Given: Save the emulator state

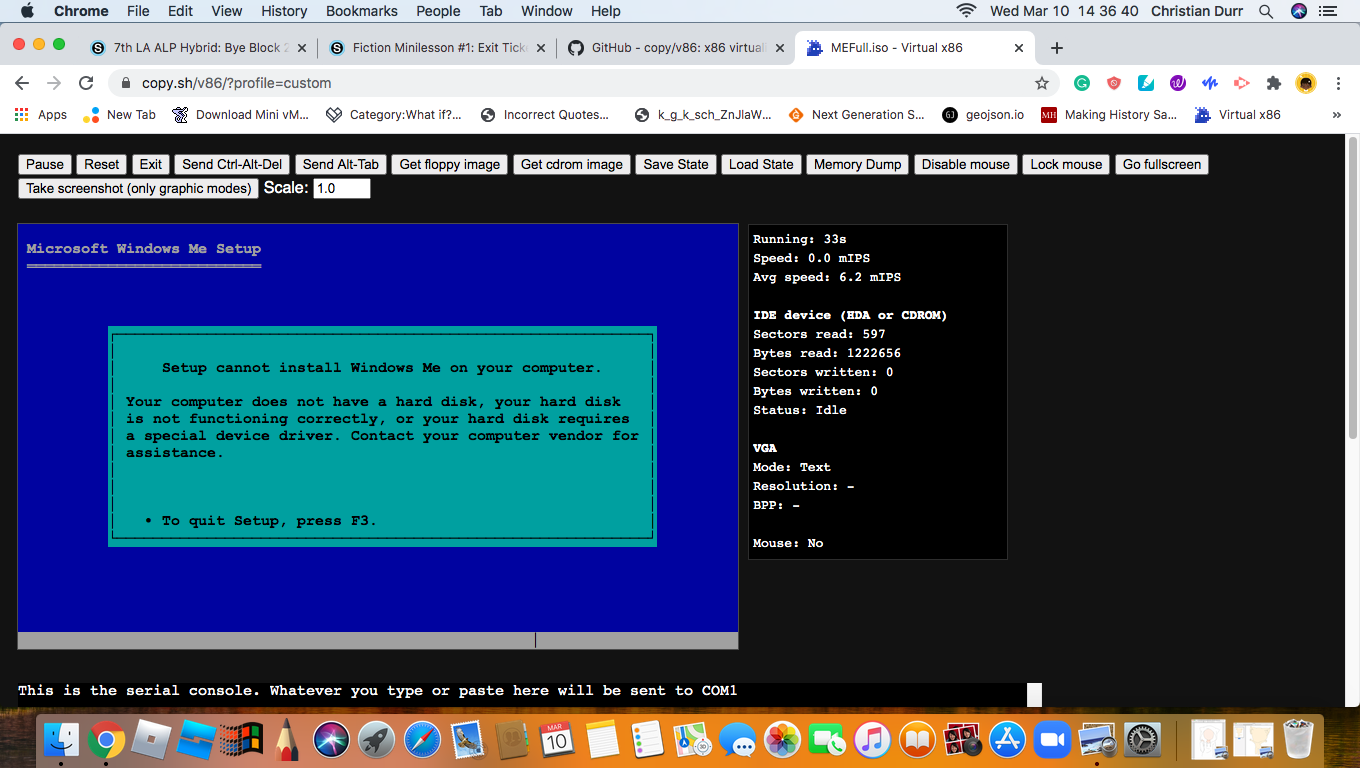Looking at the screenshot, I should coord(675,164).
